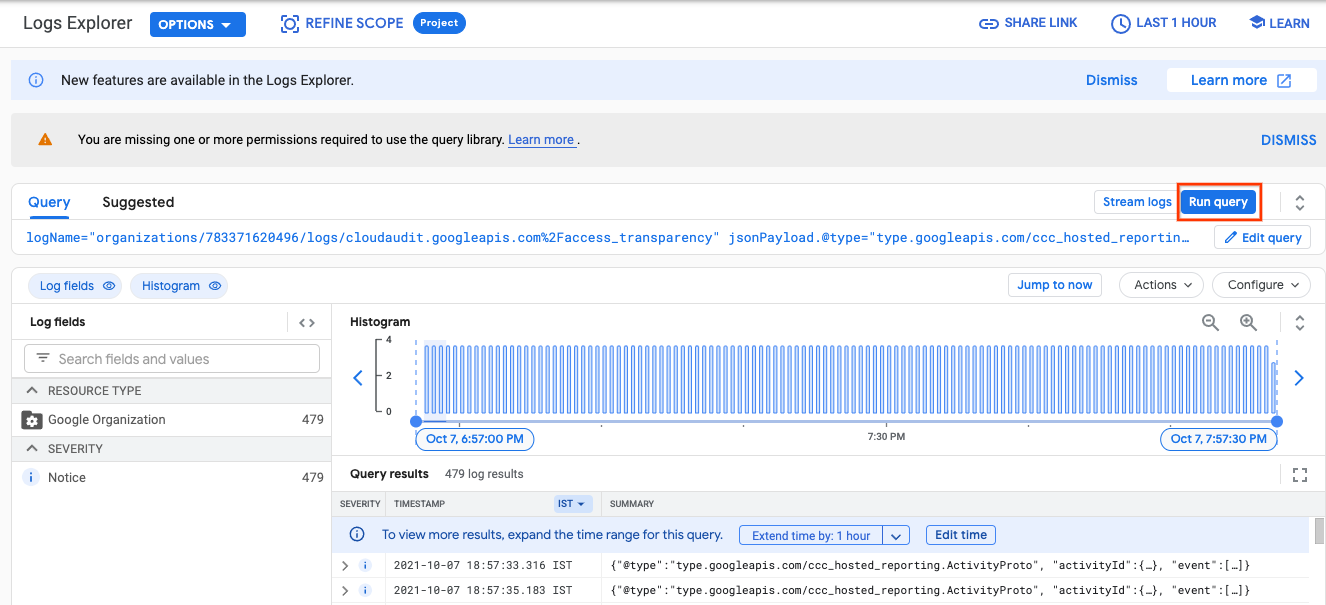Click the histogram right arrow to go later
This screenshot has width=1326, height=605.
pos(1299,378)
